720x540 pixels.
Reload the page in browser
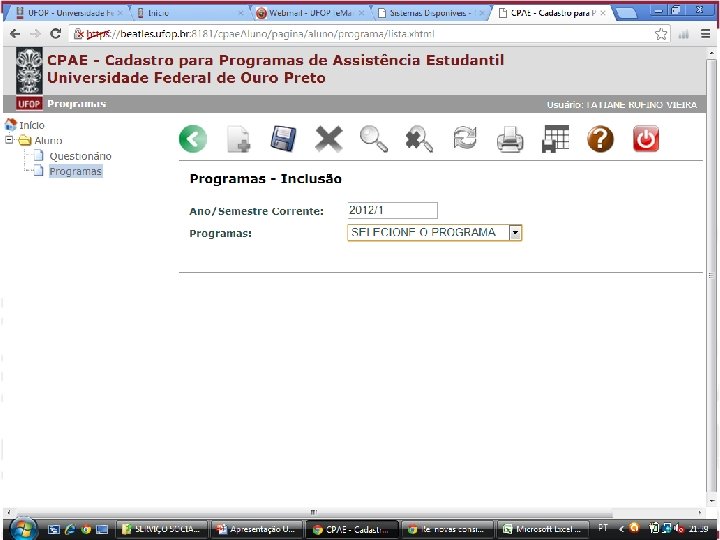tap(56, 34)
